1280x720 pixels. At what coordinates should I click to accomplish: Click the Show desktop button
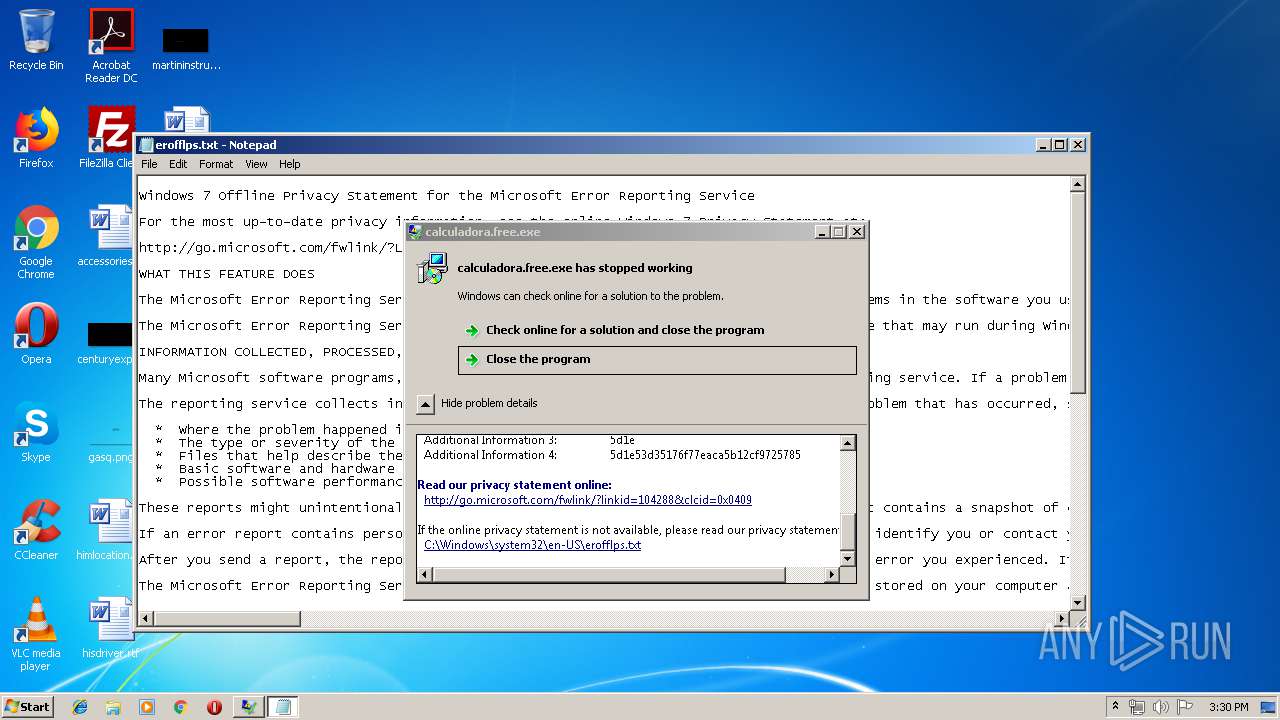1269,707
